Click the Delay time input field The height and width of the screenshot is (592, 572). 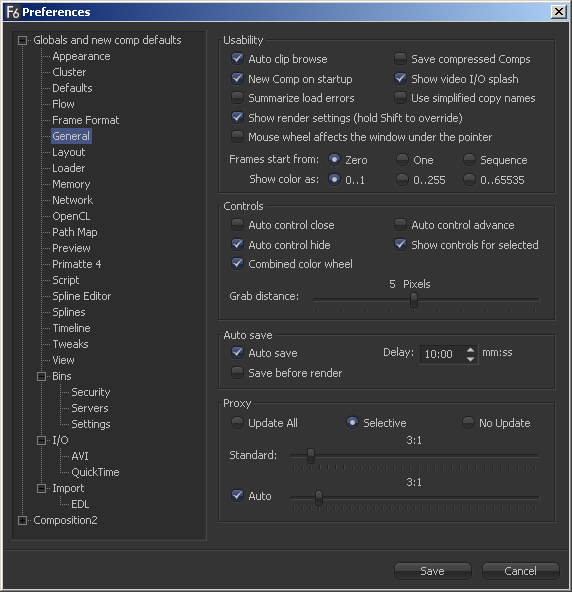coord(442,354)
